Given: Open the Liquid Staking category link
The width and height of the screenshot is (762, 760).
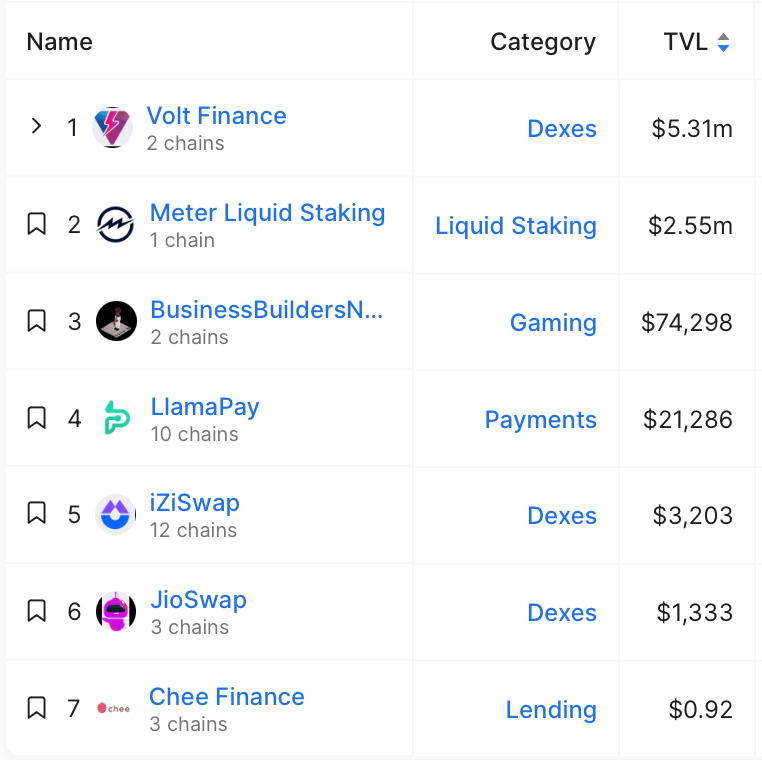Looking at the screenshot, I should (515, 226).
